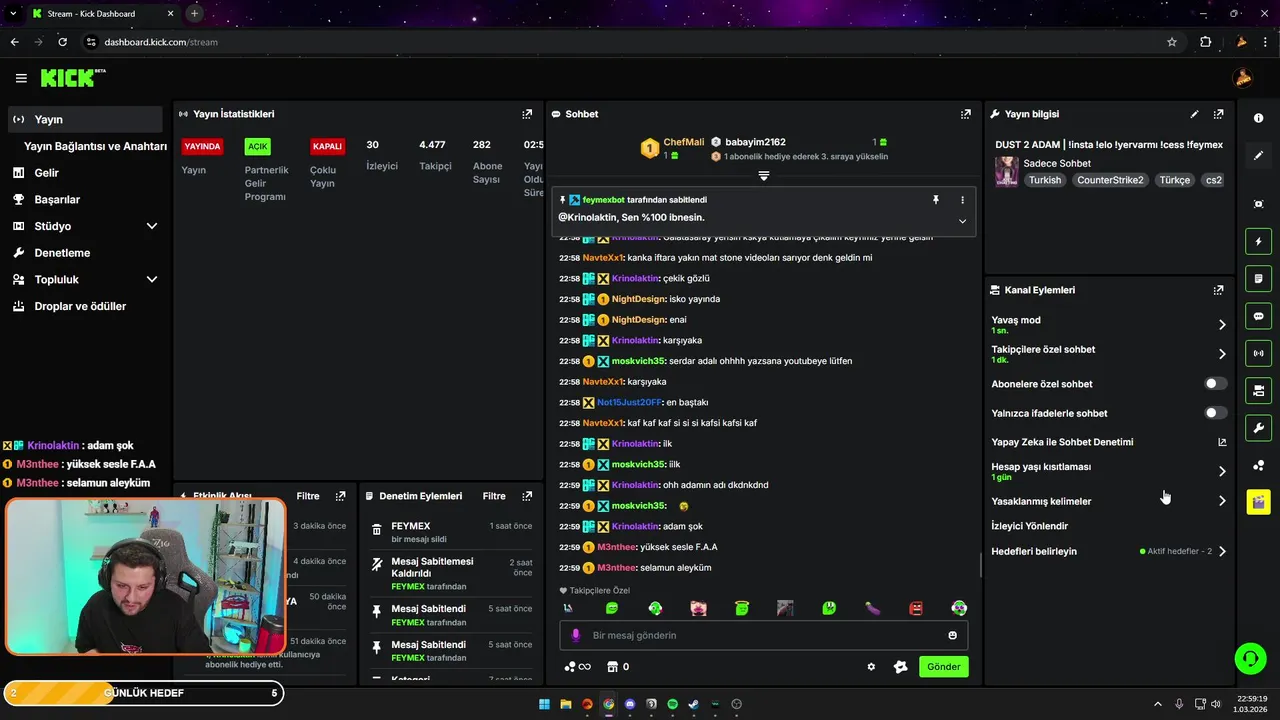Screen dimensions: 1280x720
Task: Click the Bir mesaj gönderin field
Action: tap(764, 635)
